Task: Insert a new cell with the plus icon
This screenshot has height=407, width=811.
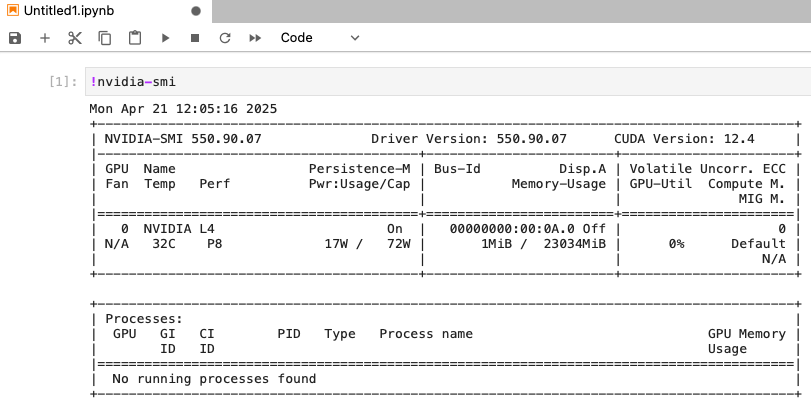Action: (x=45, y=38)
